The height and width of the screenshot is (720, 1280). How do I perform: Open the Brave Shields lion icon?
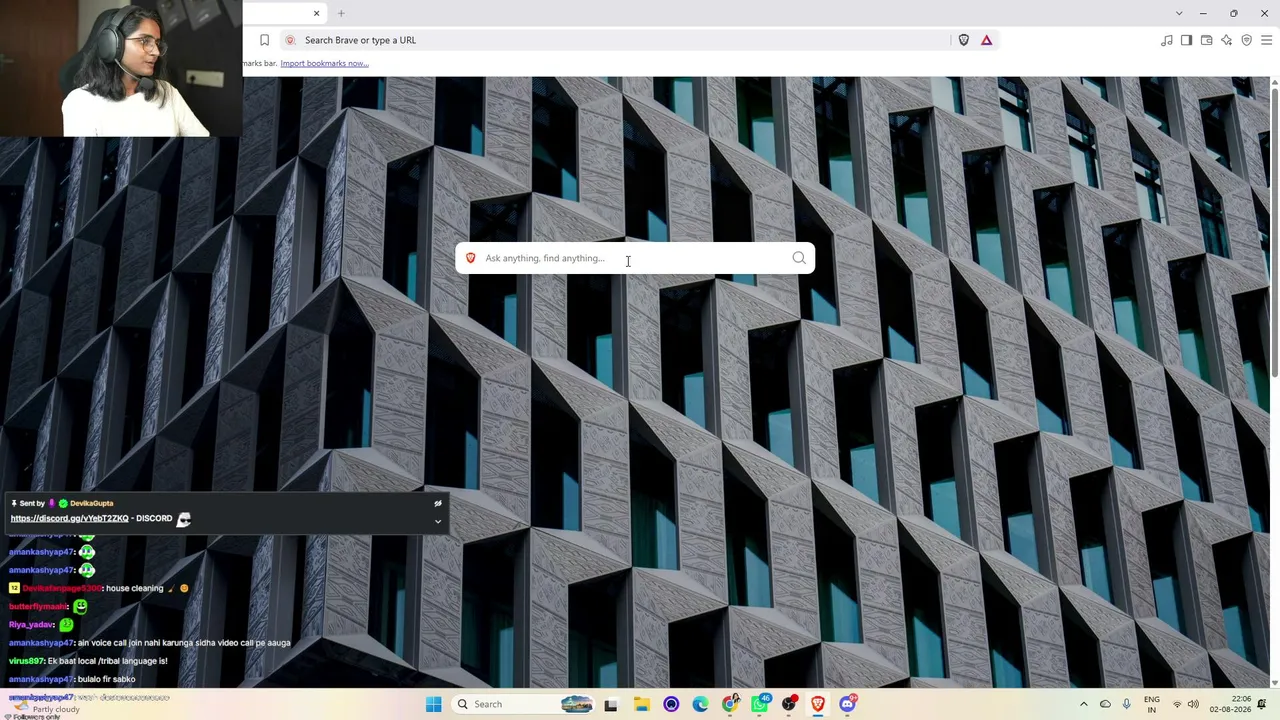coord(964,40)
